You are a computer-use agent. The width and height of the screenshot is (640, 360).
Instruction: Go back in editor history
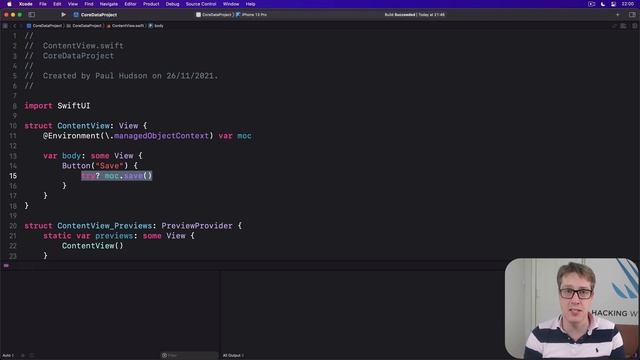(x=14, y=26)
